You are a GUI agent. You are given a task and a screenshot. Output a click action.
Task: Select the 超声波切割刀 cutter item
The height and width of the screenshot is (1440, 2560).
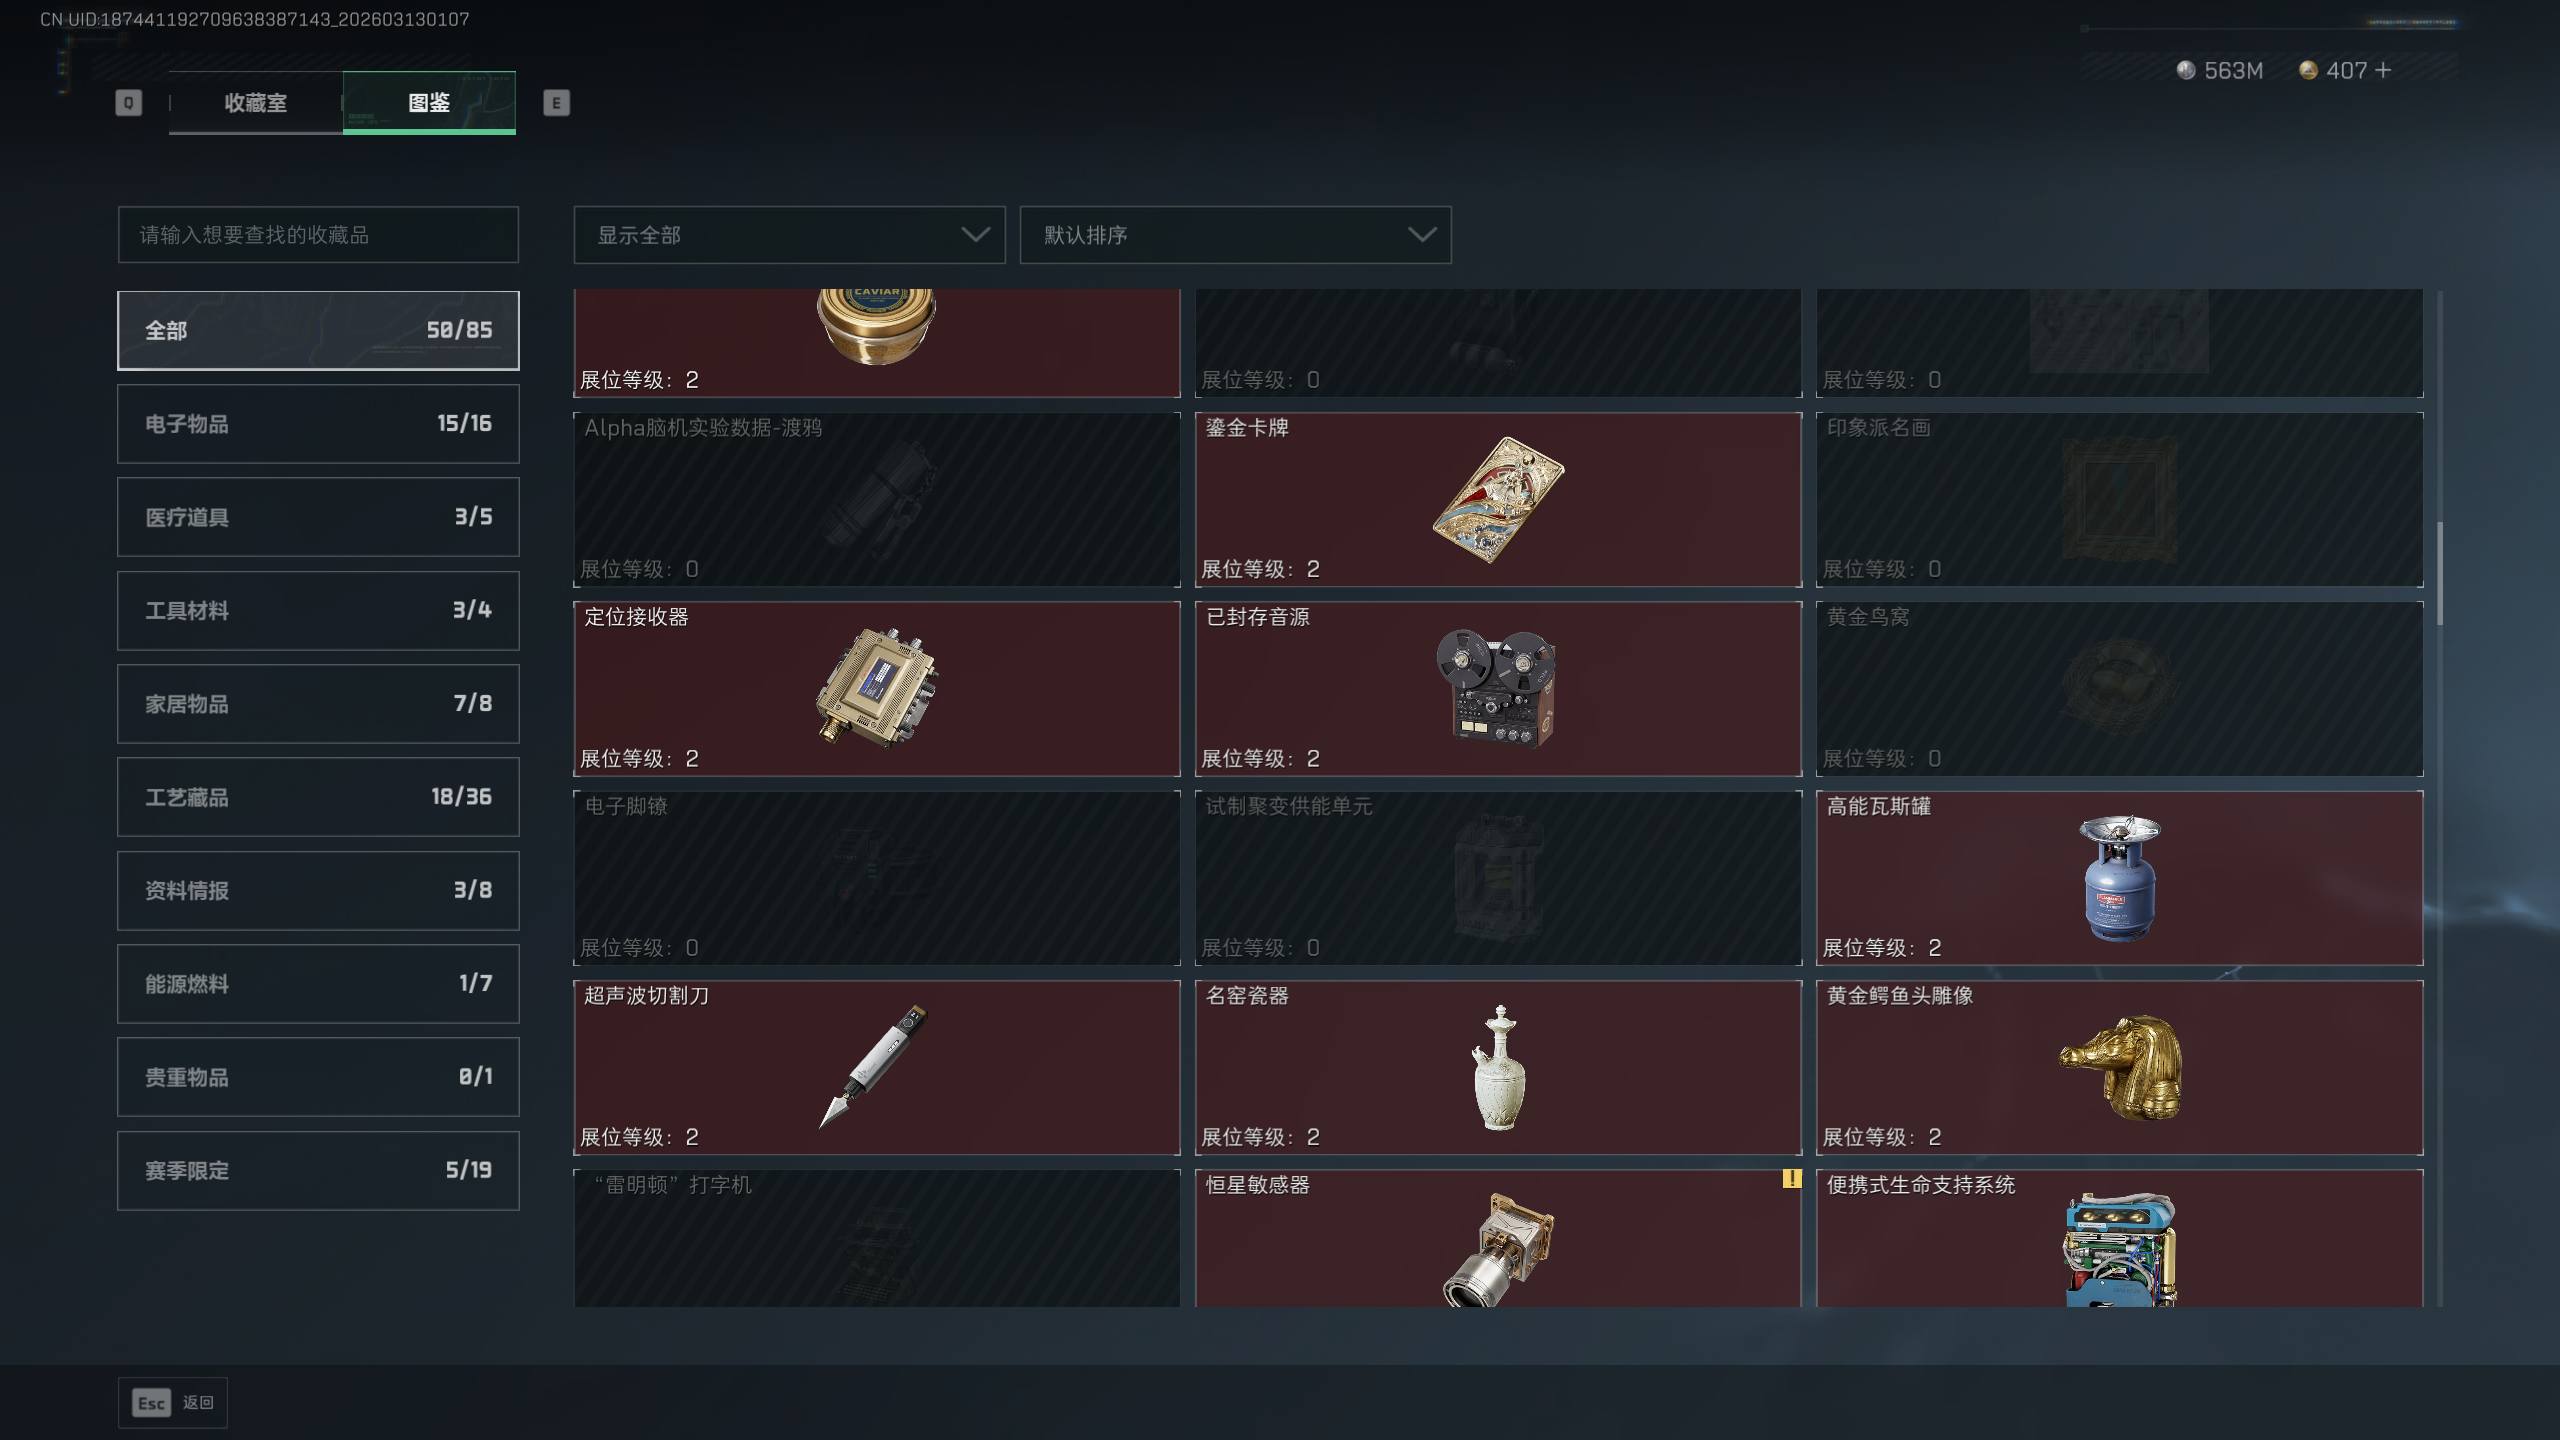pos(877,1067)
